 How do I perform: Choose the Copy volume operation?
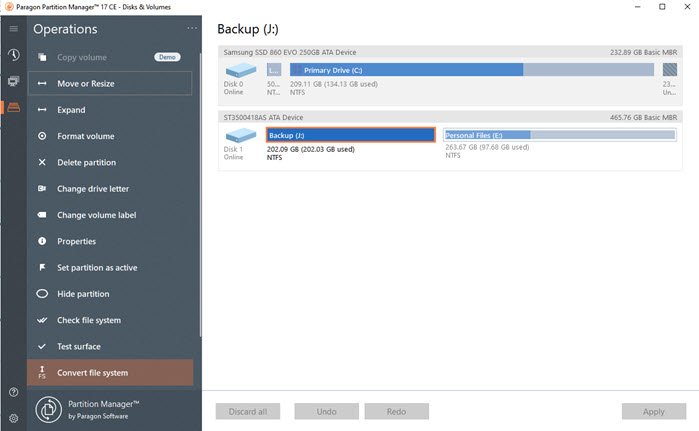point(110,57)
